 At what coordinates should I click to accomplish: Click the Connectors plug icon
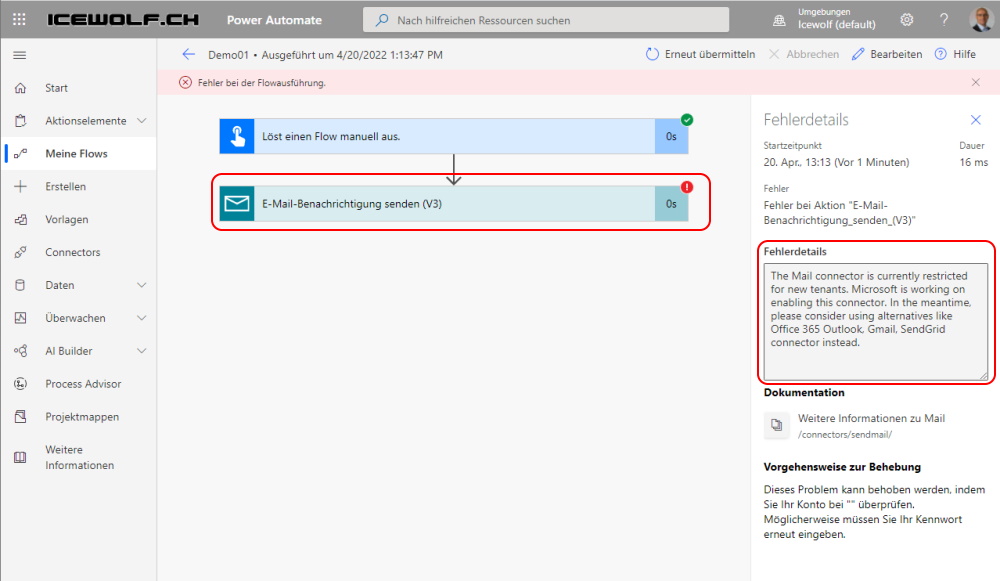[x=20, y=252]
